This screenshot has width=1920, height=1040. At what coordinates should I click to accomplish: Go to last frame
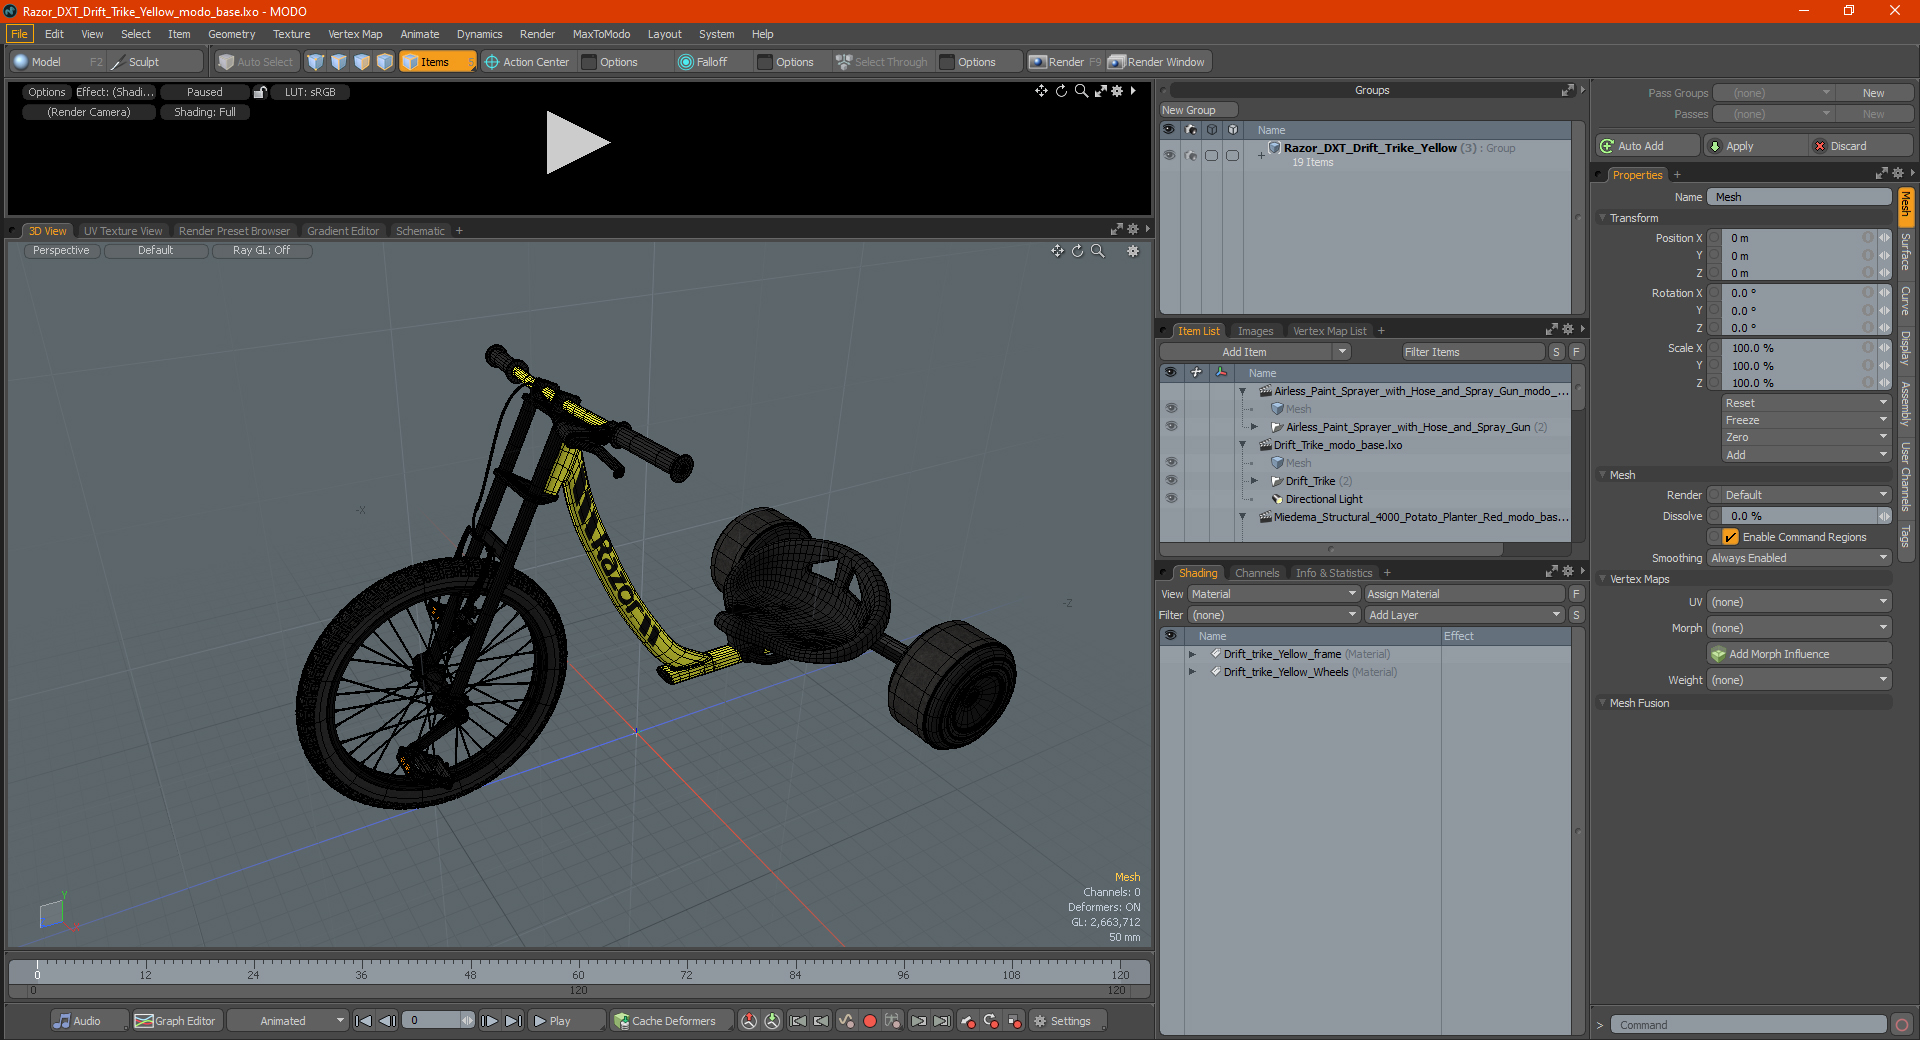pos(513,1021)
